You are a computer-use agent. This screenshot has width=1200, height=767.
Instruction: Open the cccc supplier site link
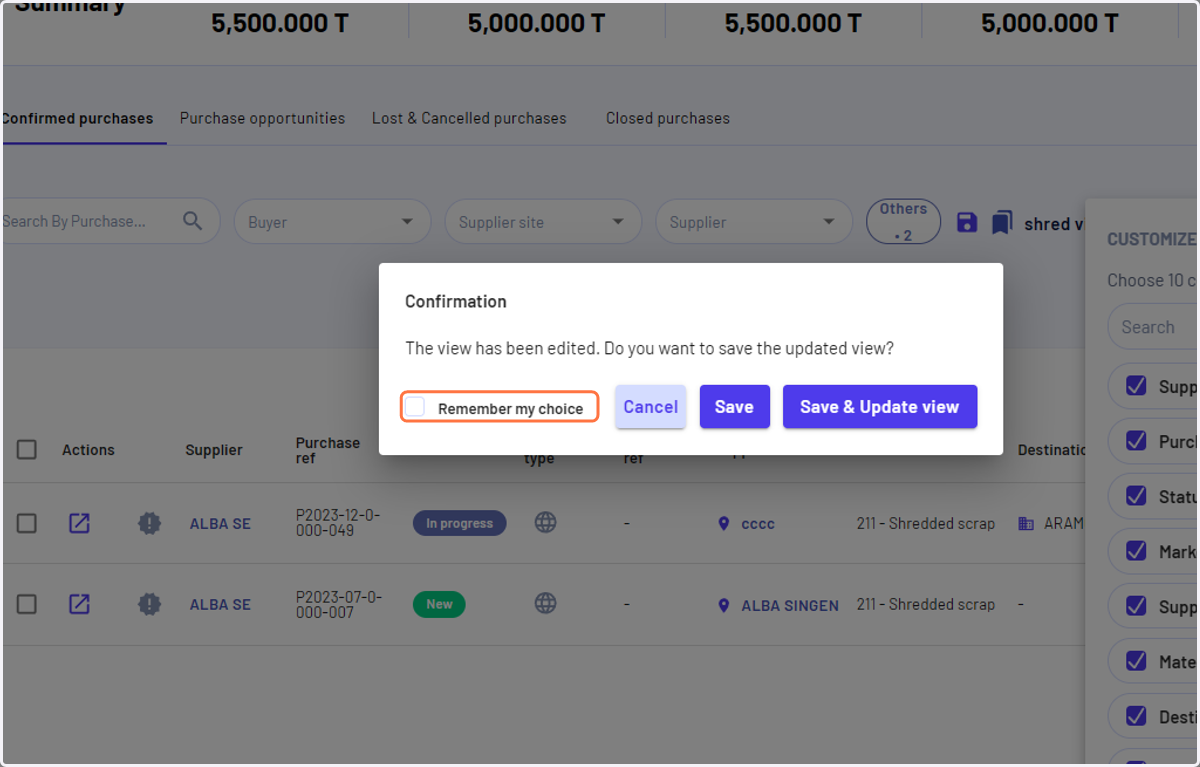click(x=758, y=523)
